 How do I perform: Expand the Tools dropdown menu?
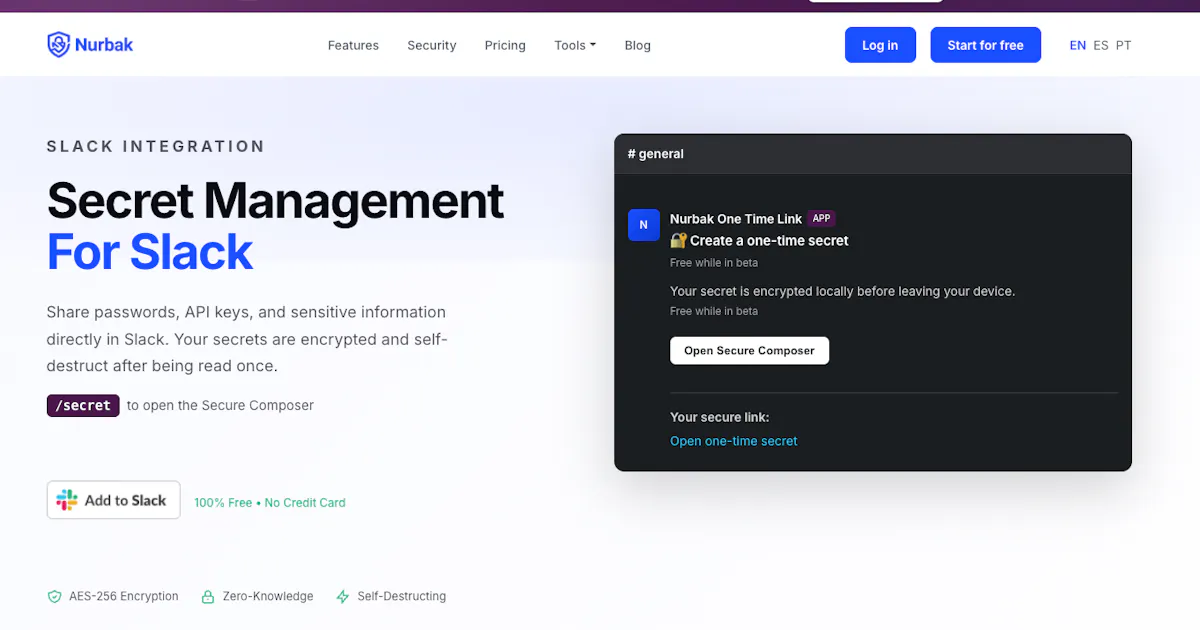pyautogui.click(x=575, y=45)
